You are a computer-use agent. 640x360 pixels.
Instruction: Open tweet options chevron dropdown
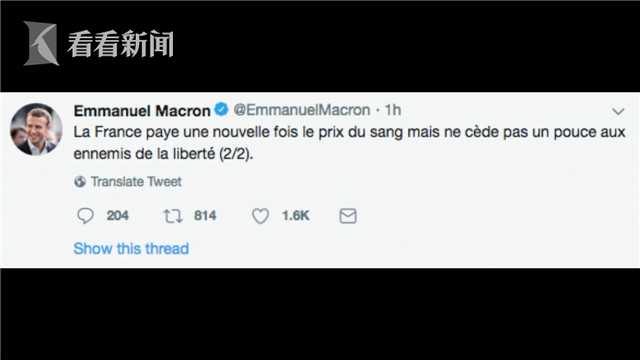tap(618, 111)
